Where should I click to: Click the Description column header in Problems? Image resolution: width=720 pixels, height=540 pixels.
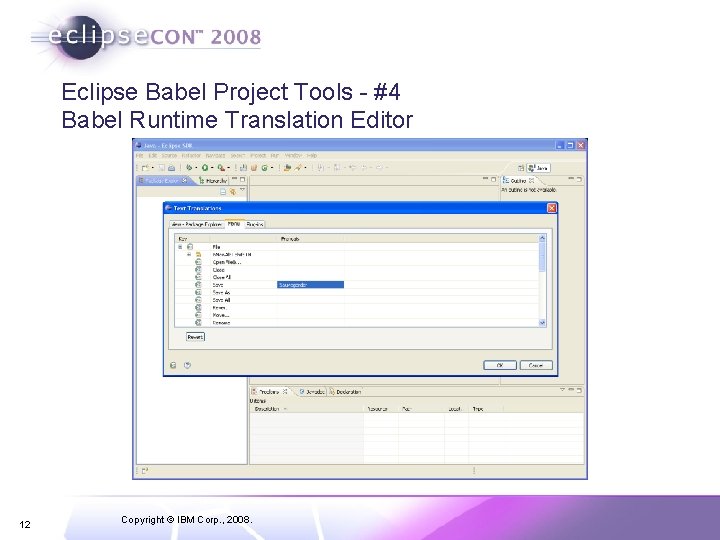tap(307, 409)
